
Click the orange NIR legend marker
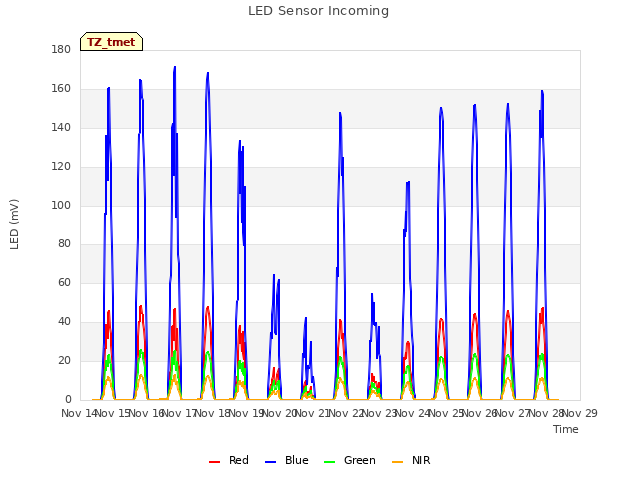click(398, 462)
